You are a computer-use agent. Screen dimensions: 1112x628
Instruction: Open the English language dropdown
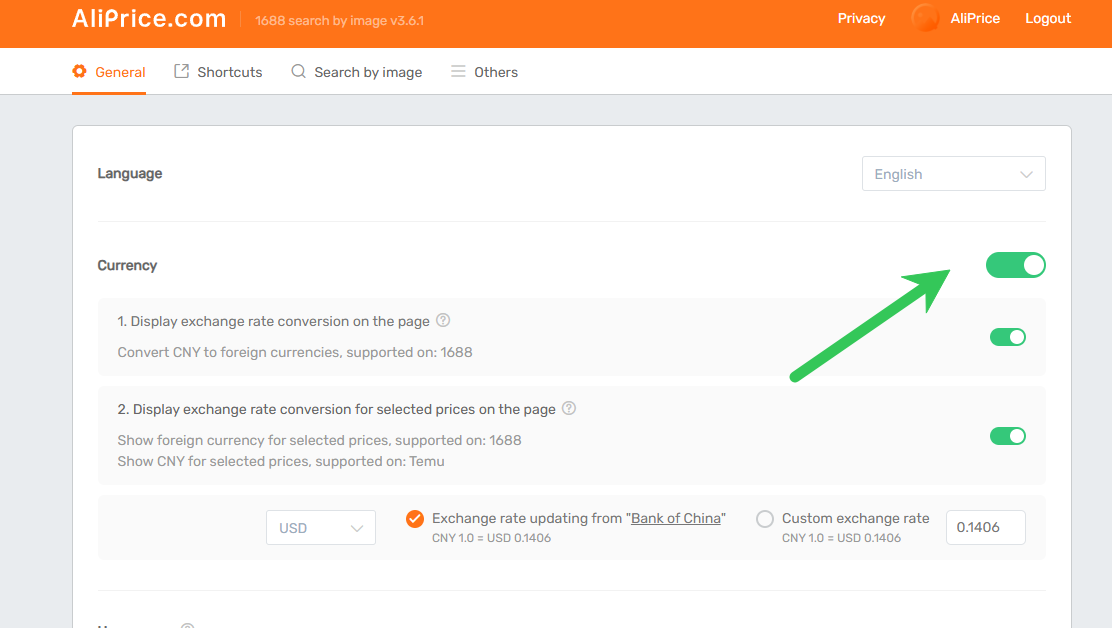(x=953, y=174)
